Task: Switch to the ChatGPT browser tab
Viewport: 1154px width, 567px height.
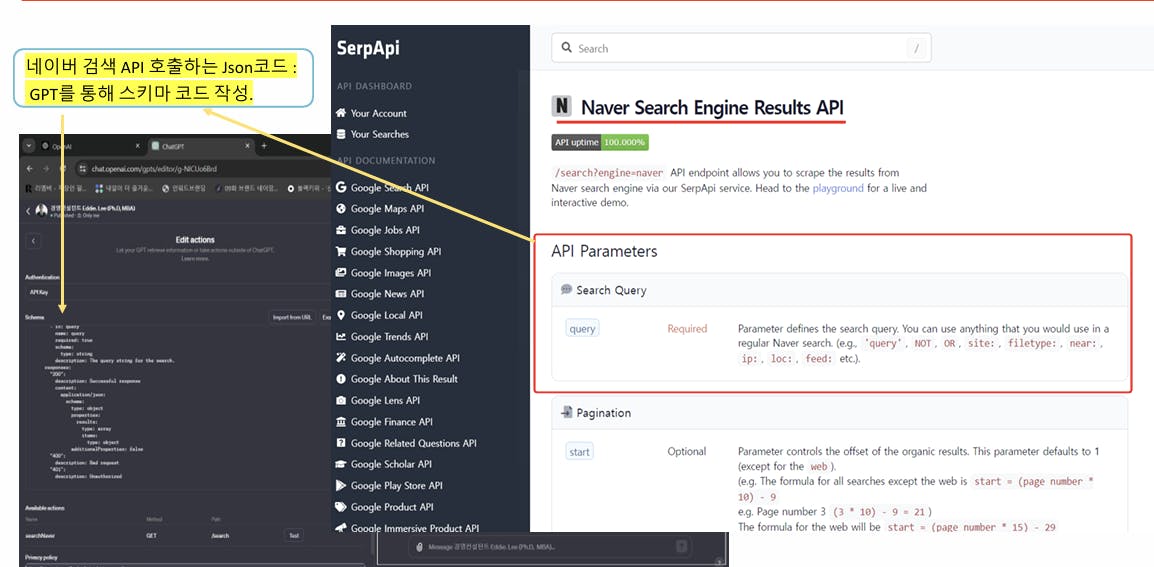Action: click(x=199, y=146)
